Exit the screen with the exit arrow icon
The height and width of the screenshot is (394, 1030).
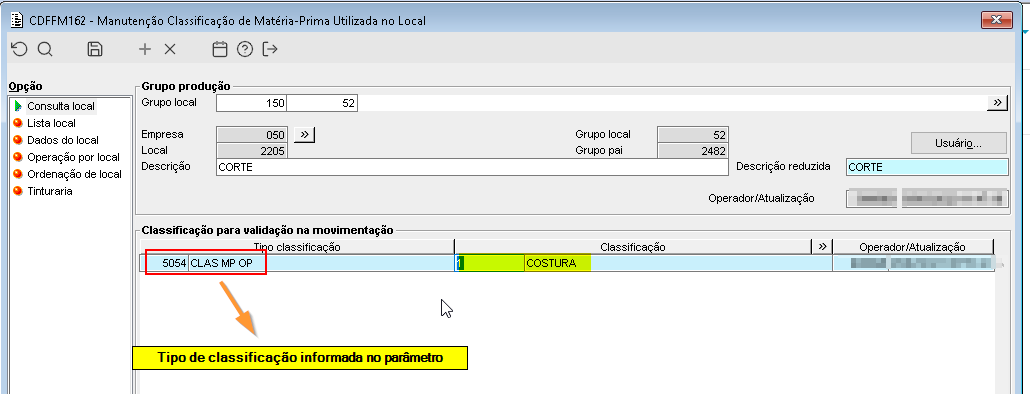pos(270,49)
